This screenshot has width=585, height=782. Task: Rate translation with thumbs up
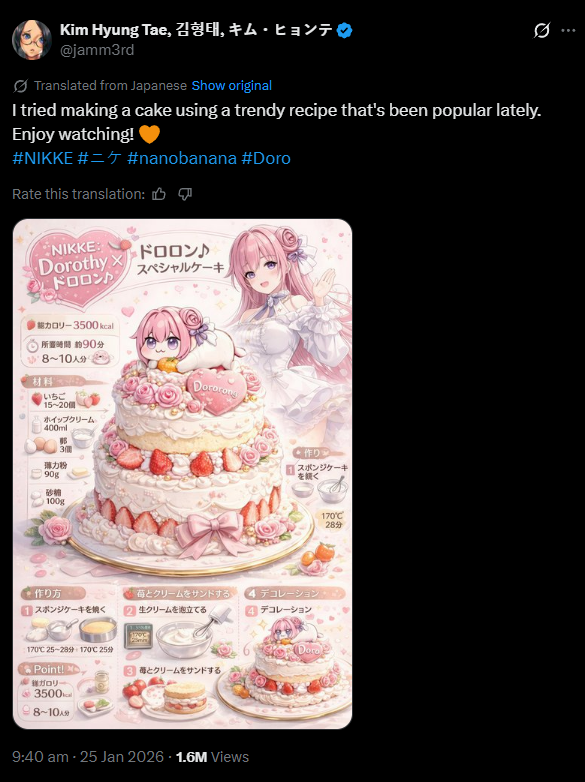[159, 194]
